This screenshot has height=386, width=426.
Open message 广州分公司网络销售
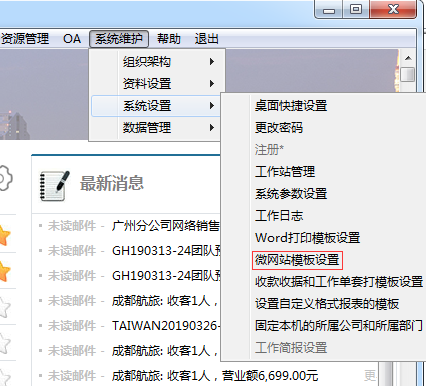pyautogui.click(x=166, y=226)
